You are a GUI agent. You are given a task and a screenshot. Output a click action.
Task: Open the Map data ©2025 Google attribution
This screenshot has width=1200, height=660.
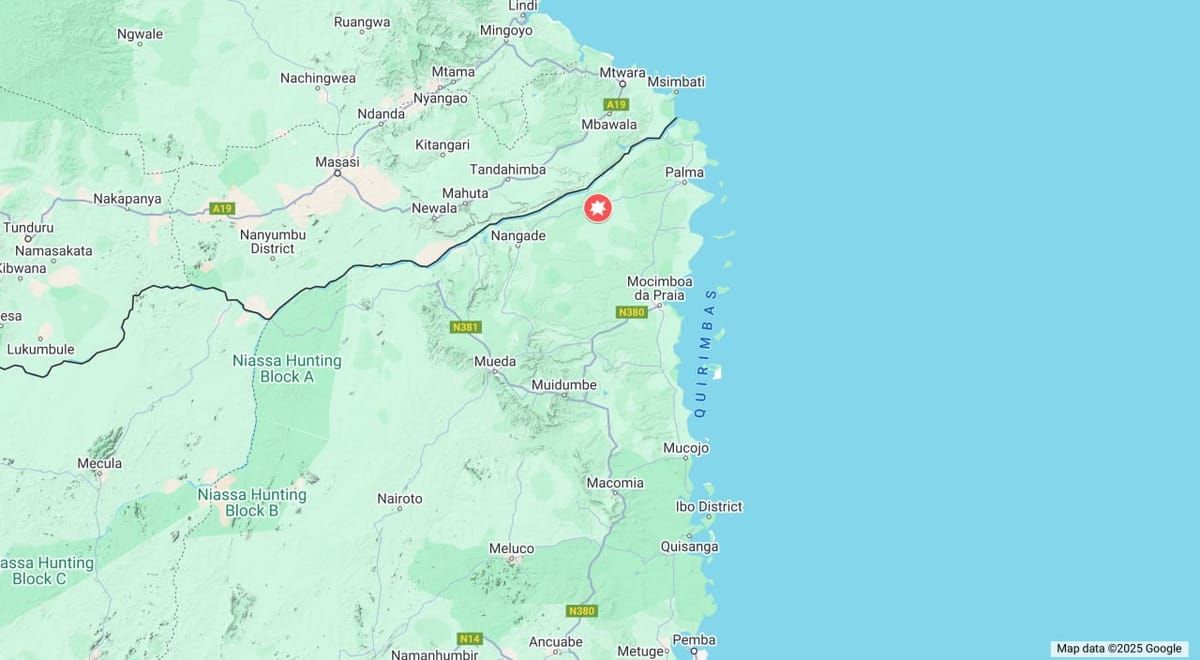pyautogui.click(x=1119, y=648)
